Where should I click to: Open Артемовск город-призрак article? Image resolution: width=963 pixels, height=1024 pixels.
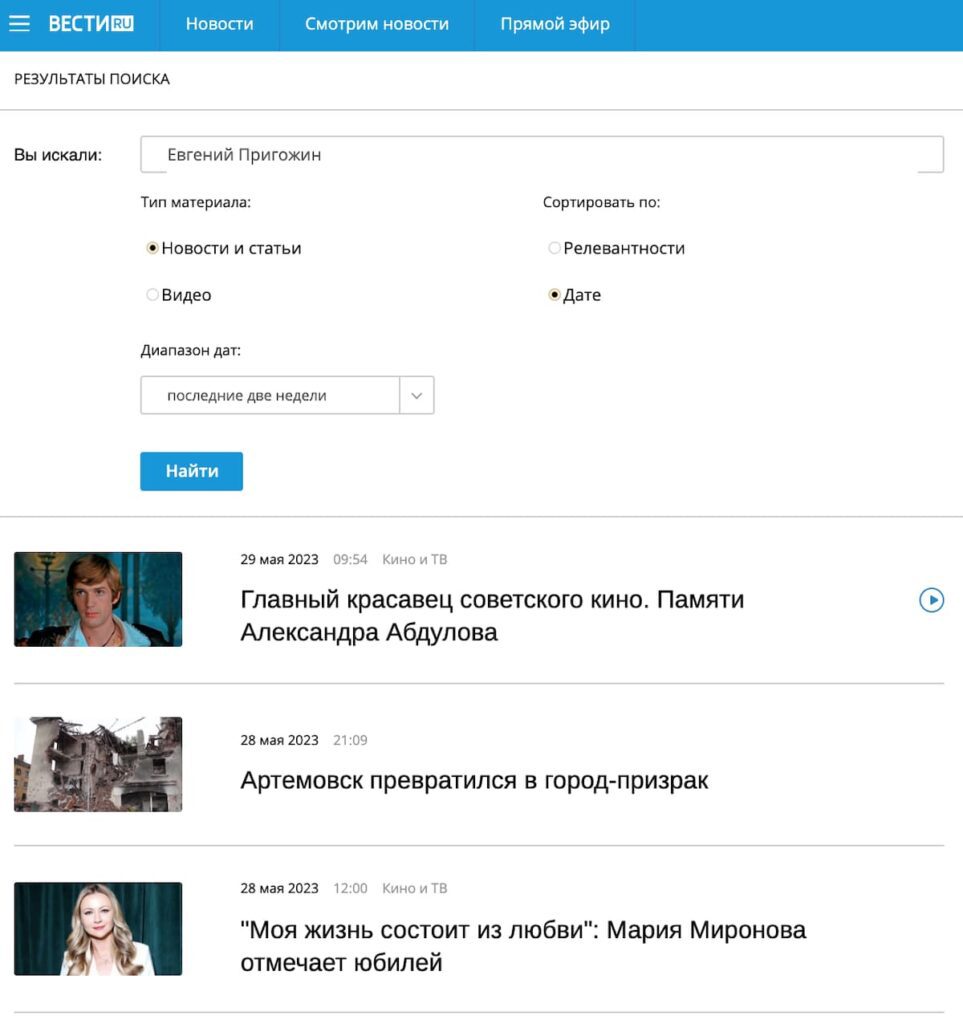tap(474, 781)
